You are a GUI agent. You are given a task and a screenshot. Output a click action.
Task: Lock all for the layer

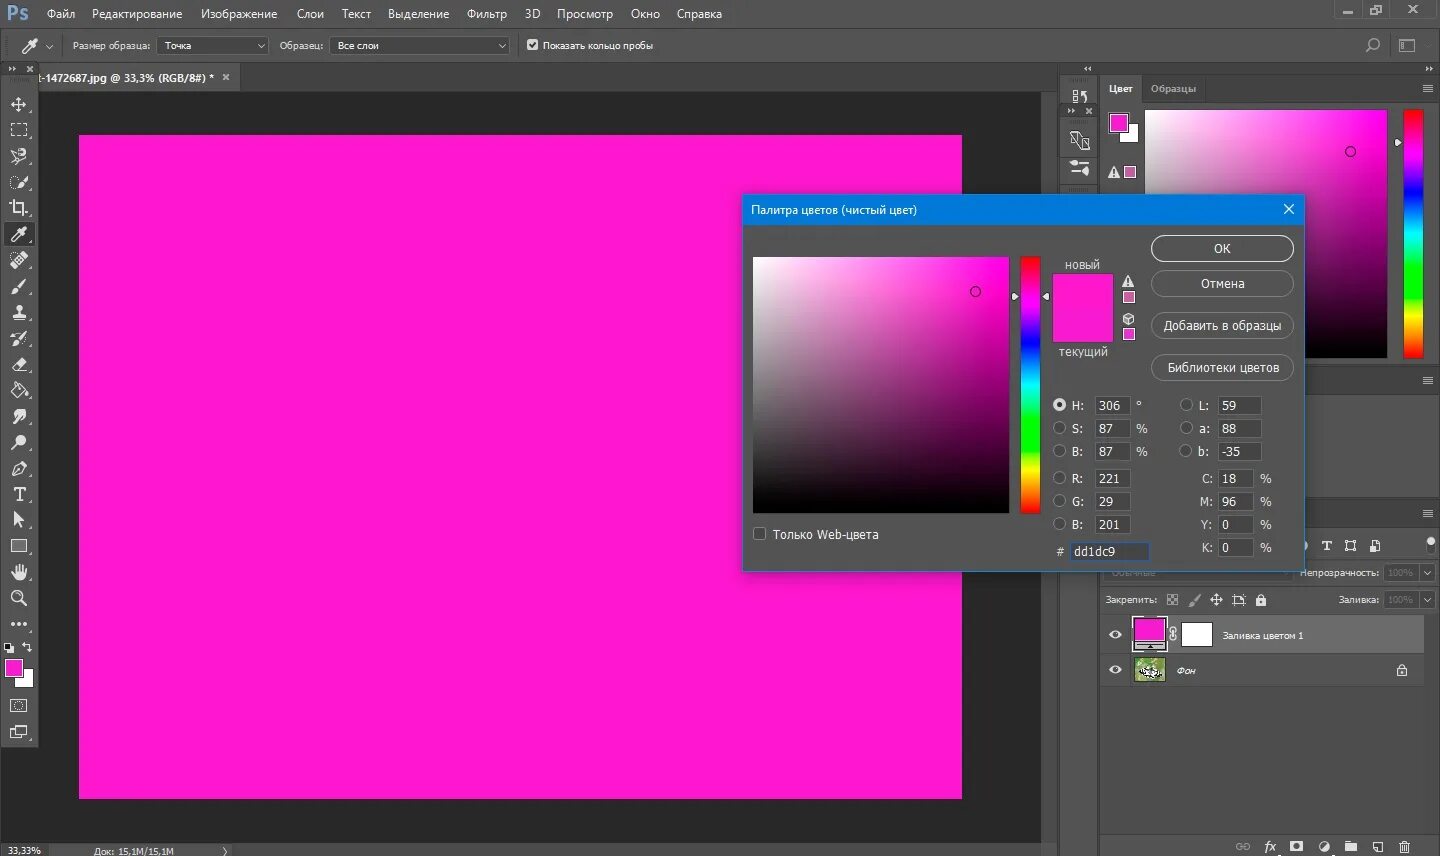point(1261,600)
